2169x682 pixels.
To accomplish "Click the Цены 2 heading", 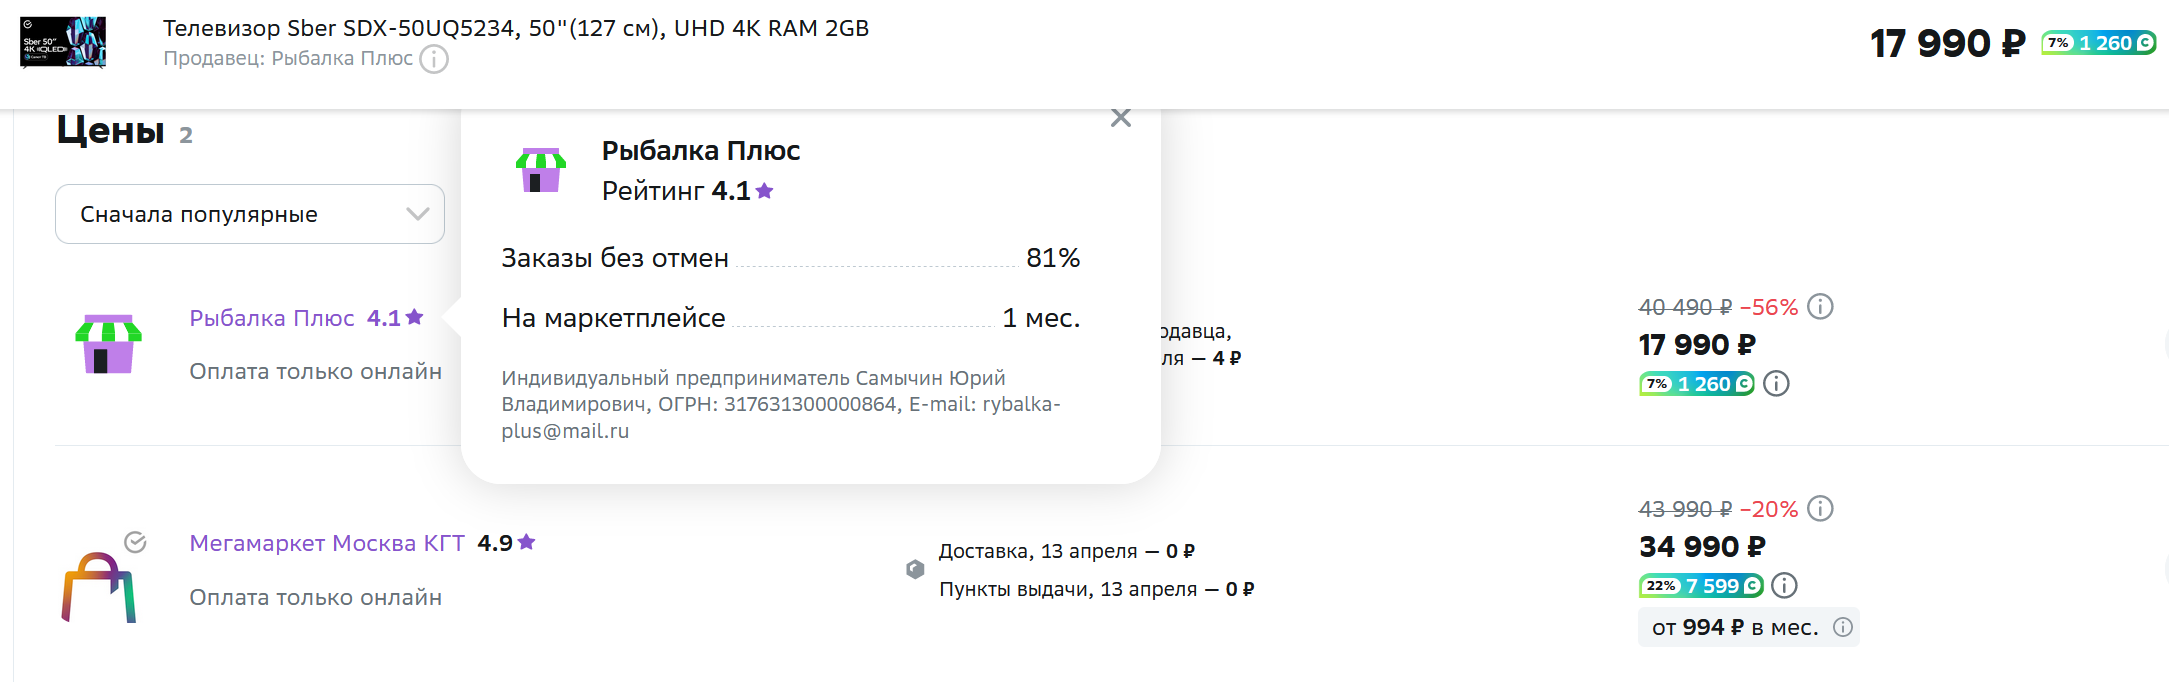I will [x=124, y=131].
